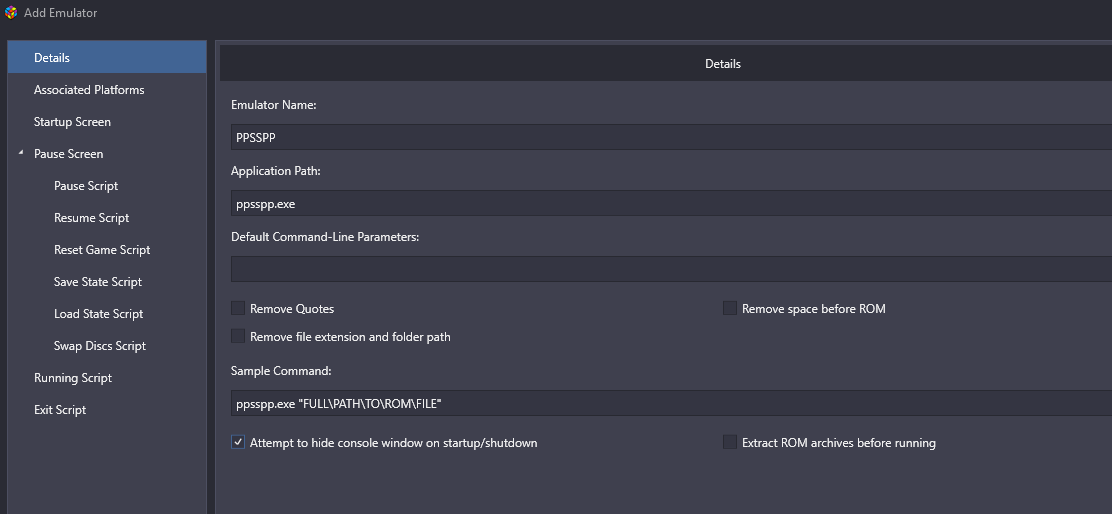The width and height of the screenshot is (1112, 514).
Task: Select the Details section in sidebar
Action: pyautogui.click(x=107, y=57)
